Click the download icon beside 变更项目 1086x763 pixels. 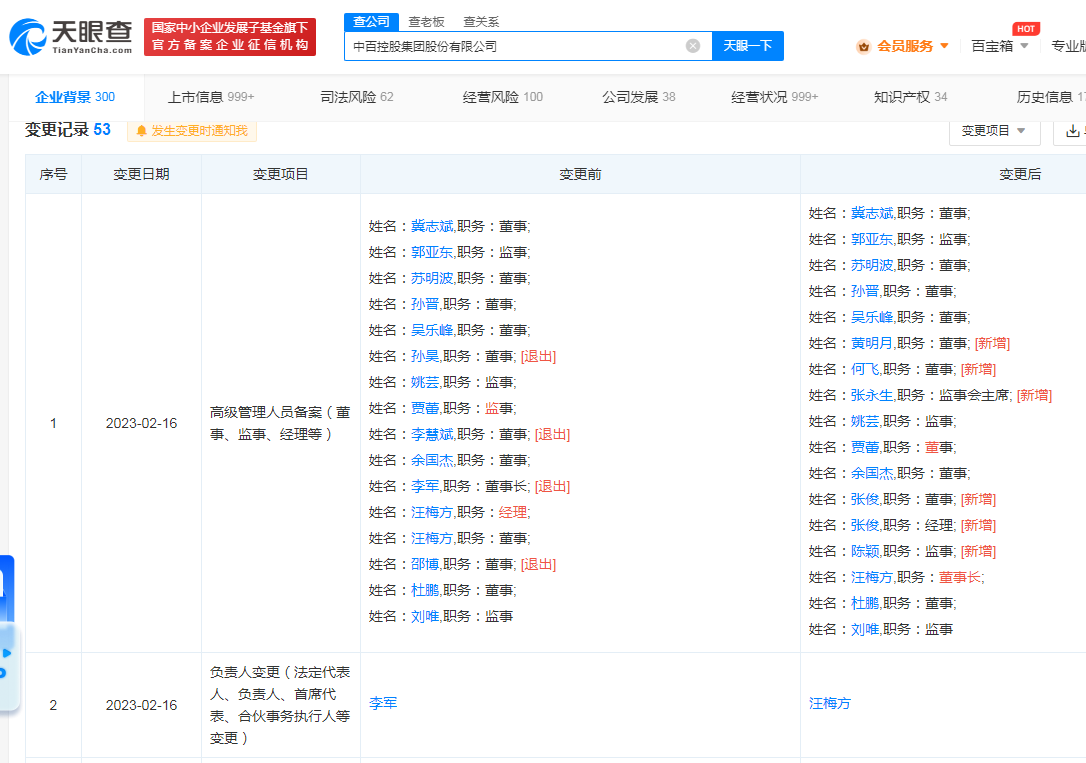1072,131
